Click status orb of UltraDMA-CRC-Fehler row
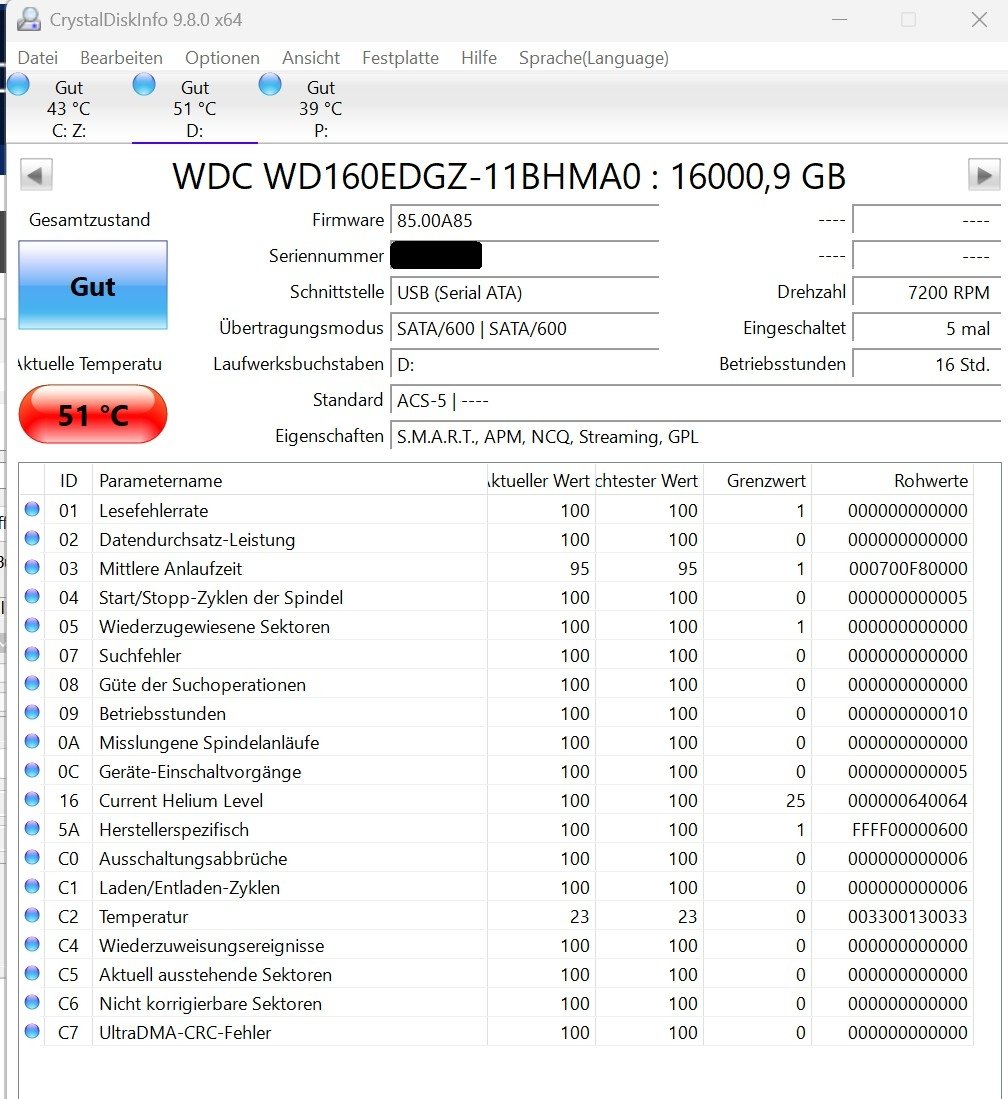The image size is (1008, 1099). pos(32,1031)
